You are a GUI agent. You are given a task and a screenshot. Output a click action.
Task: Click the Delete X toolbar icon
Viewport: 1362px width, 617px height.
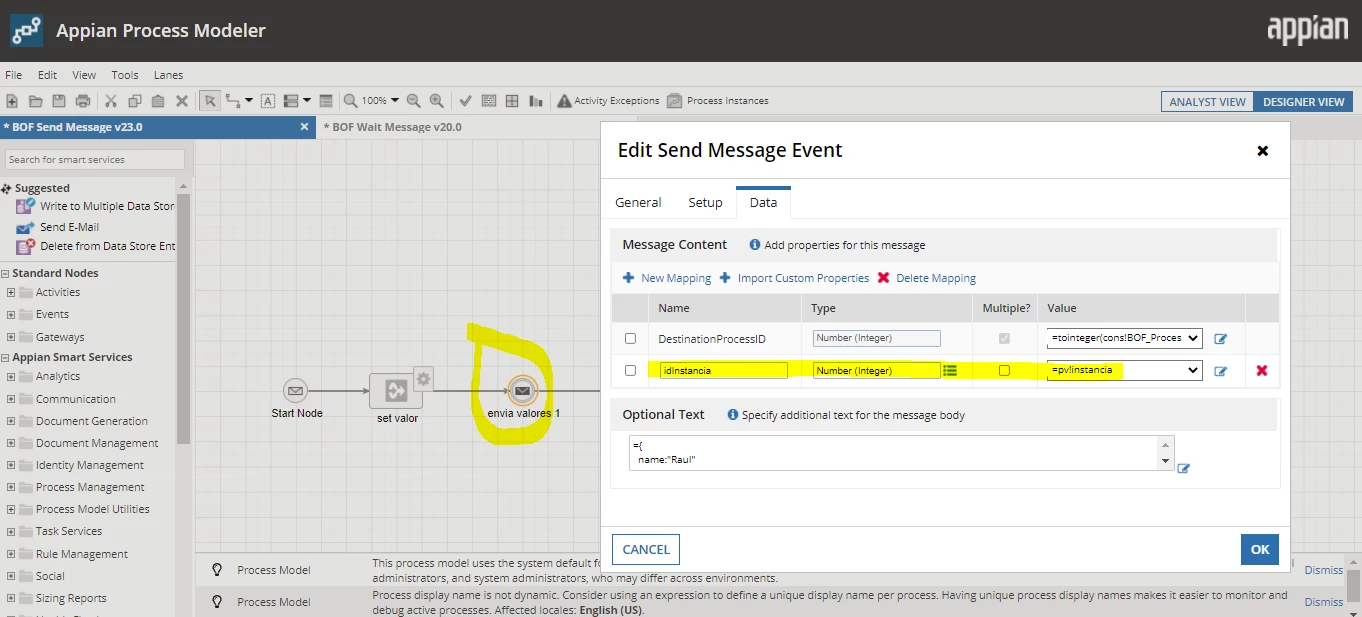[x=182, y=101]
